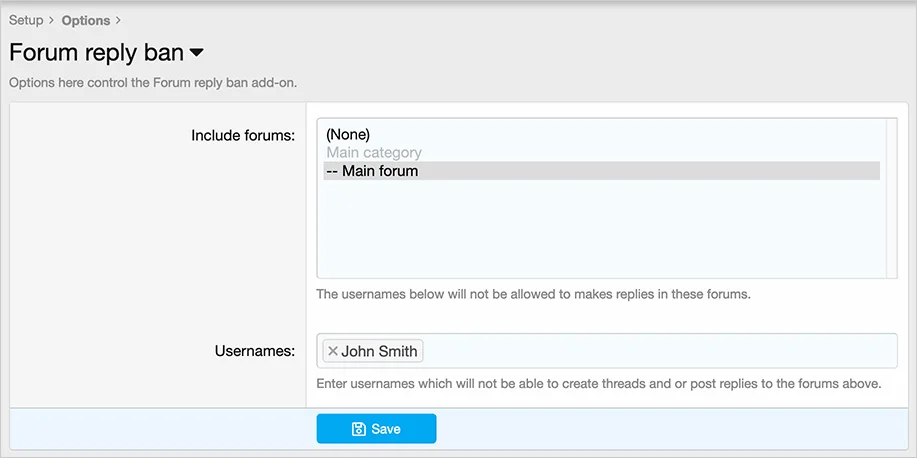This screenshot has height=458, width=917.
Task: Open the Forum reply ban dropdown arrow
Action: (197, 52)
